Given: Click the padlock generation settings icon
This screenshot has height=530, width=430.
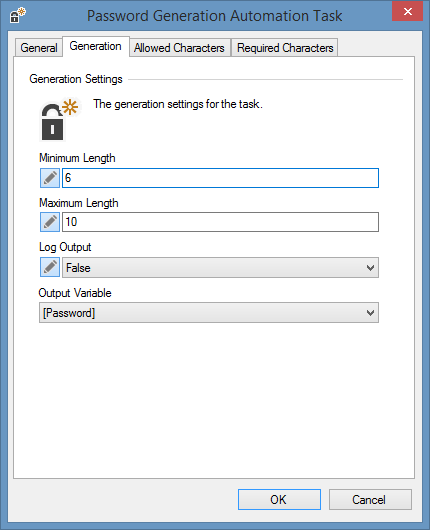Looking at the screenshot, I should click(x=60, y=119).
